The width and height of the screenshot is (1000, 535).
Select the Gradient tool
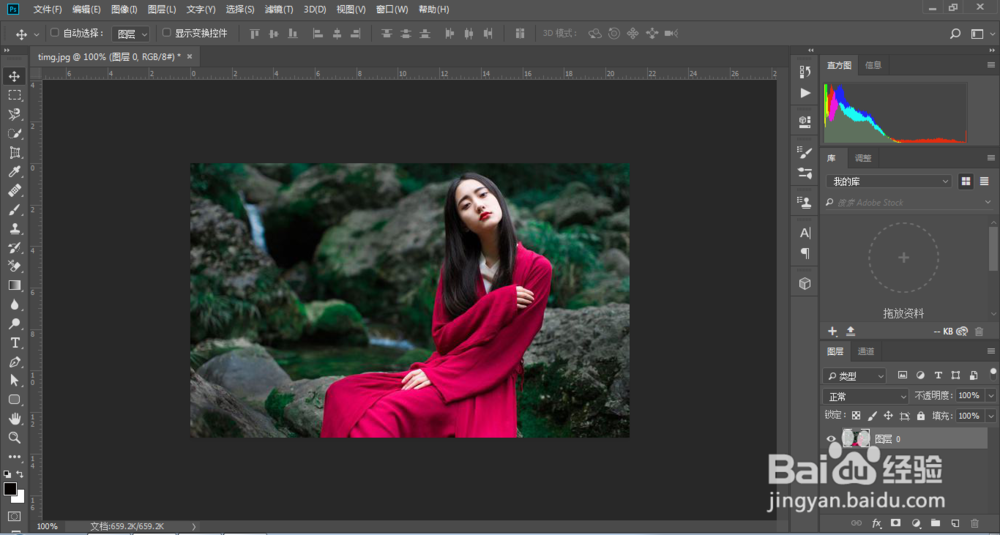[x=15, y=286]
